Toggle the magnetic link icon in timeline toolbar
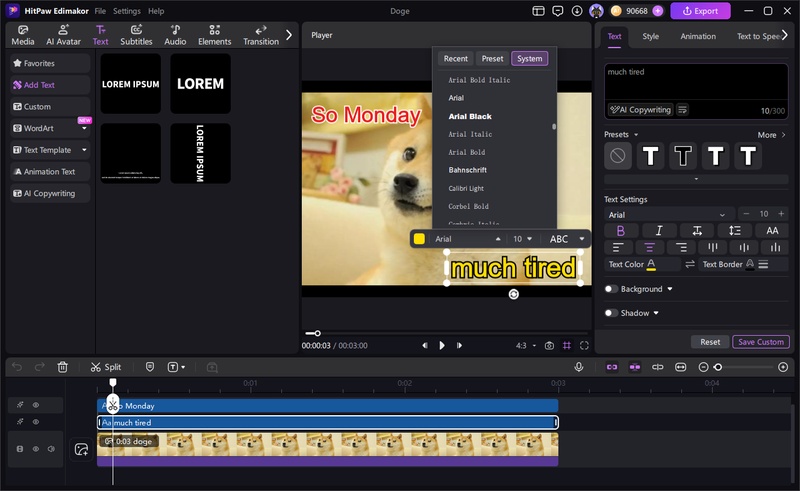The height and width of the screenshot is (491, 800). [x=612, y=367]
